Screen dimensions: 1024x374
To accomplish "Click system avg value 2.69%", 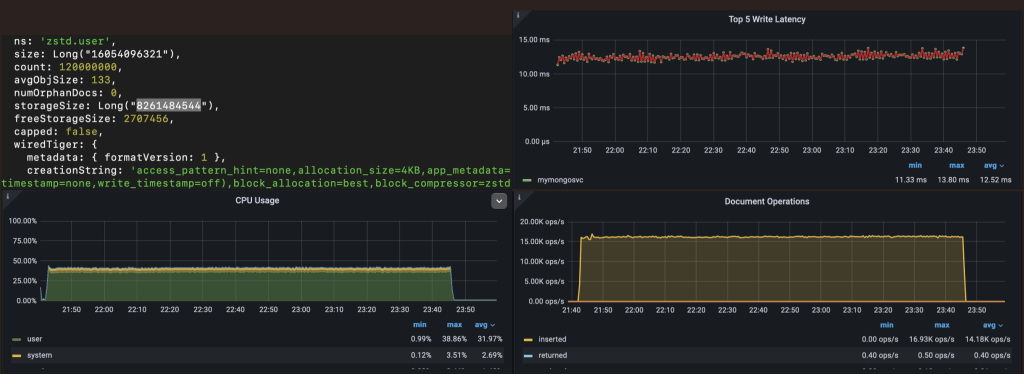I will point(491,355).
